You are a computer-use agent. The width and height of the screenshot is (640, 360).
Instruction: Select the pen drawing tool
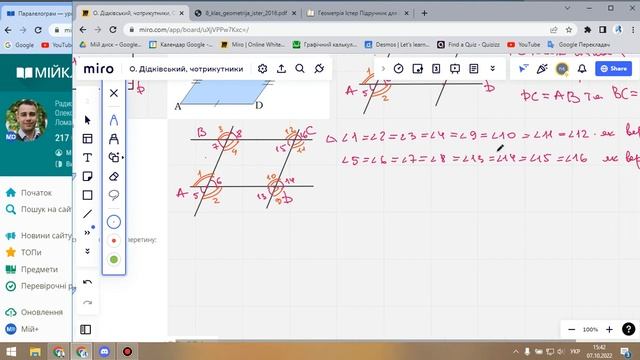pyautogui.click(x=114, y=120)
